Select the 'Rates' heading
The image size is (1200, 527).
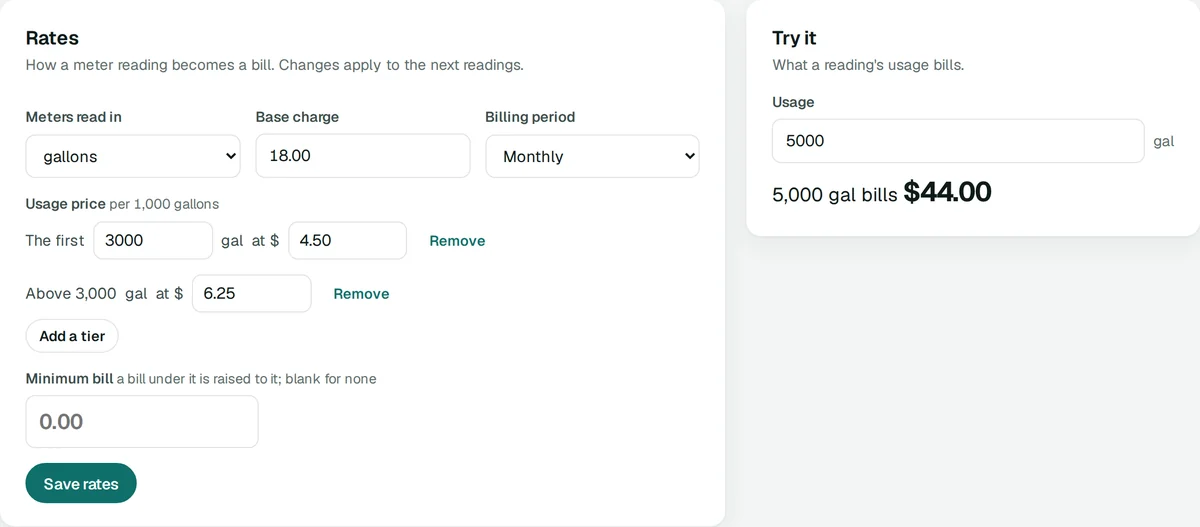[x=52, y=38]
